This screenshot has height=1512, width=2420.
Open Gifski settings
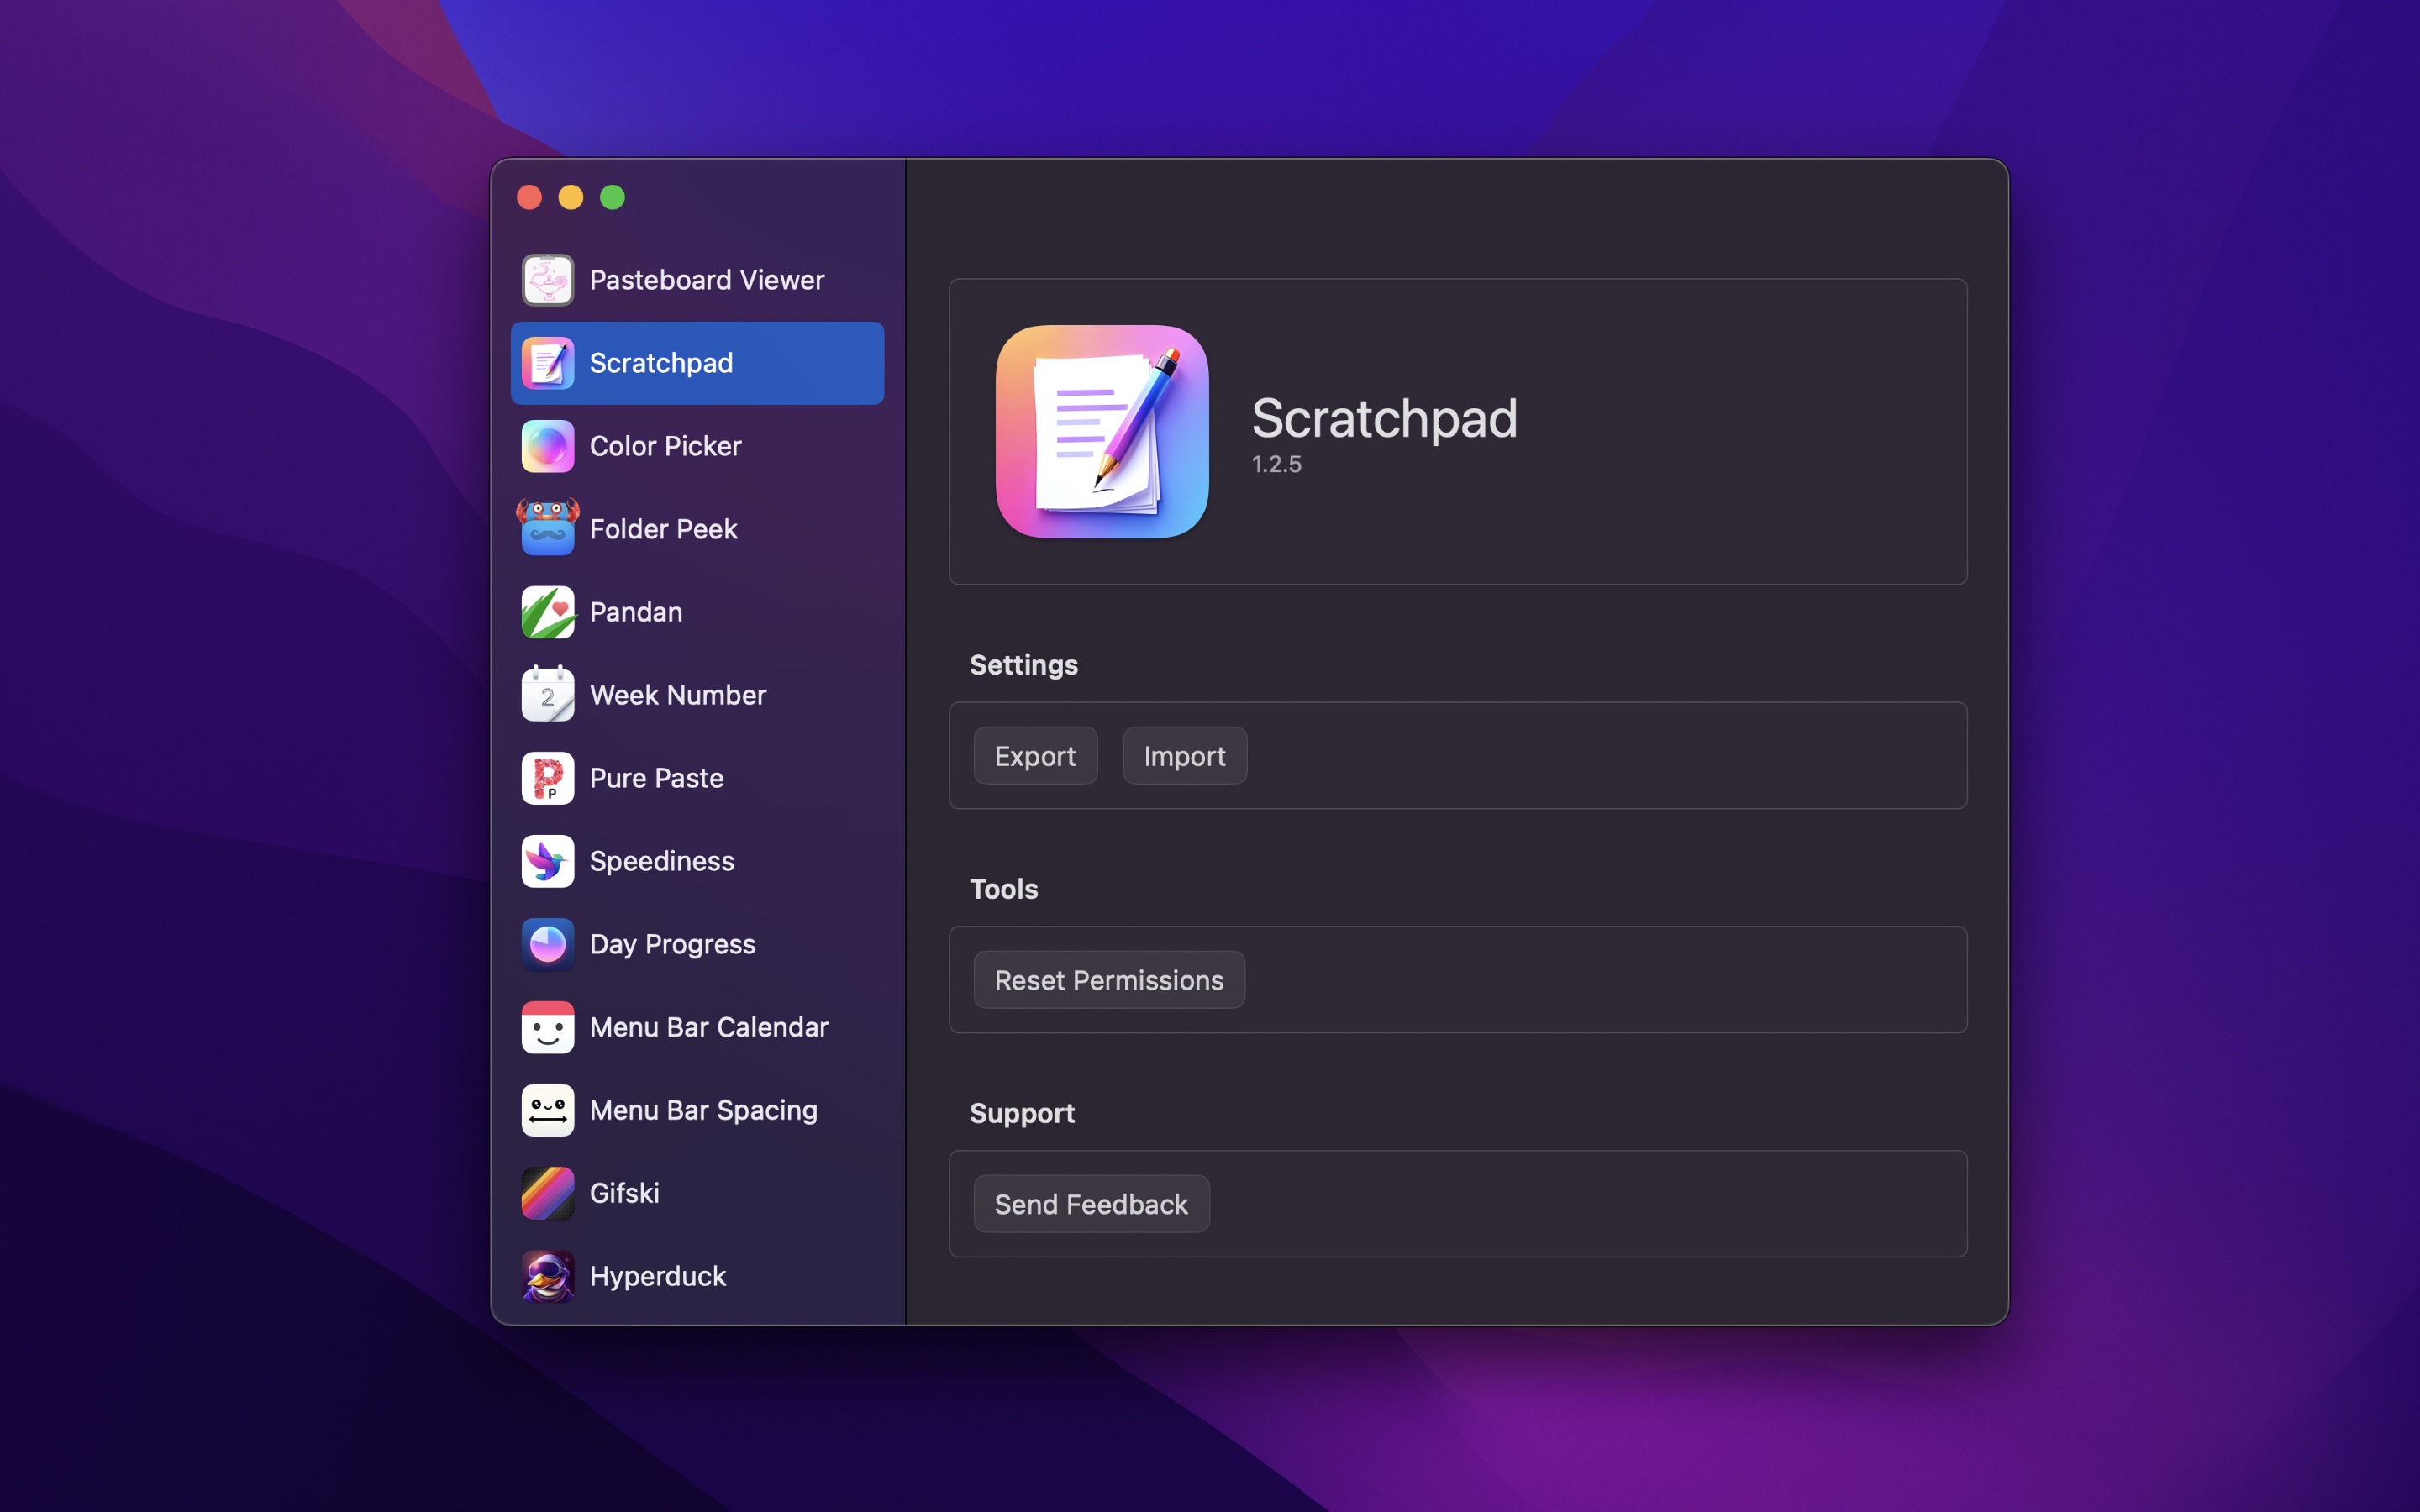(624, 1193)
